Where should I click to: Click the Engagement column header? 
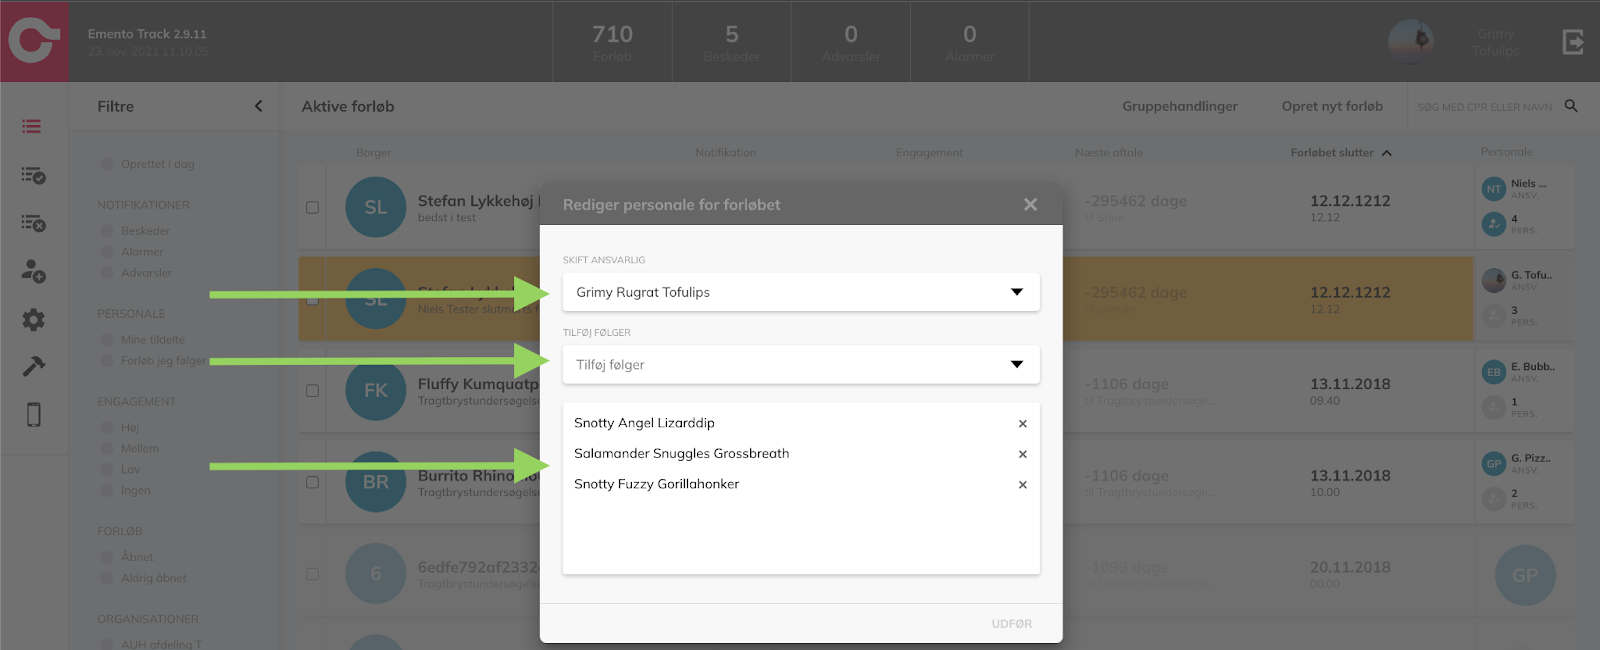[x=929, y=153]
